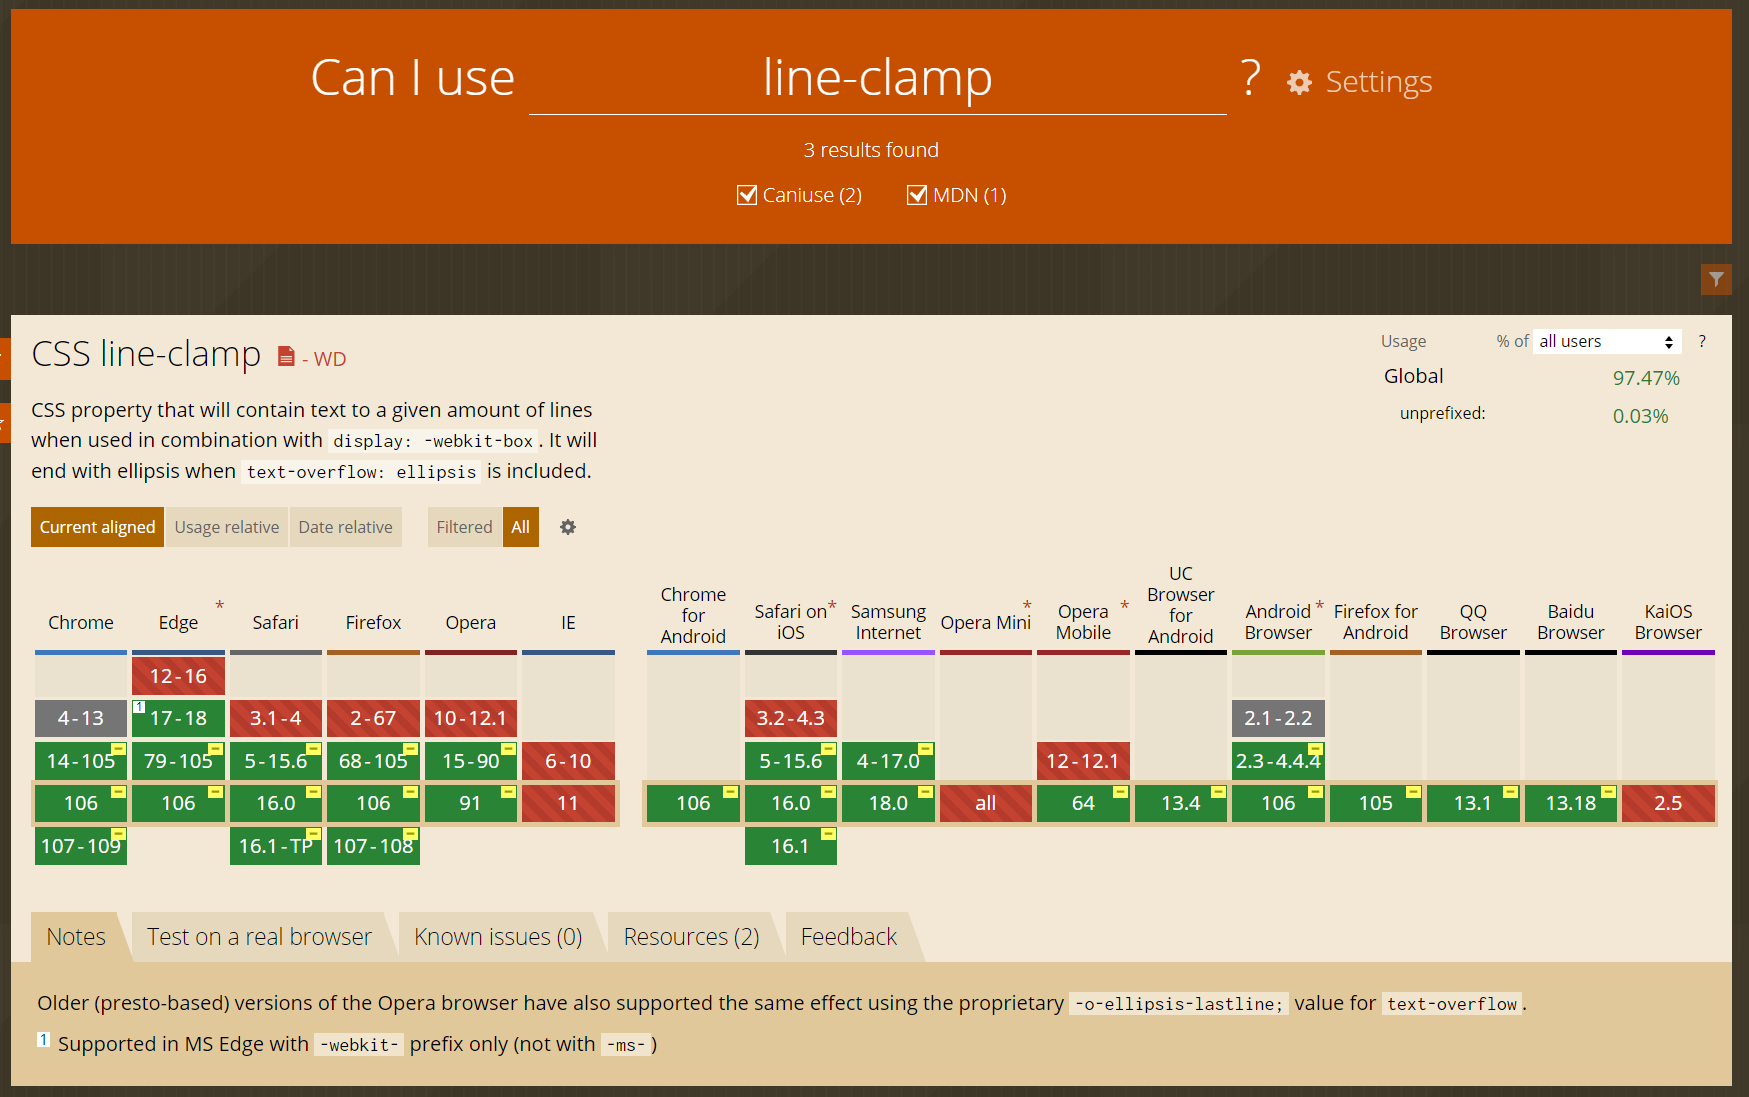Open Test on a real browser tab
This screenshot has width=1749, height=1097.
pos(259,937)
